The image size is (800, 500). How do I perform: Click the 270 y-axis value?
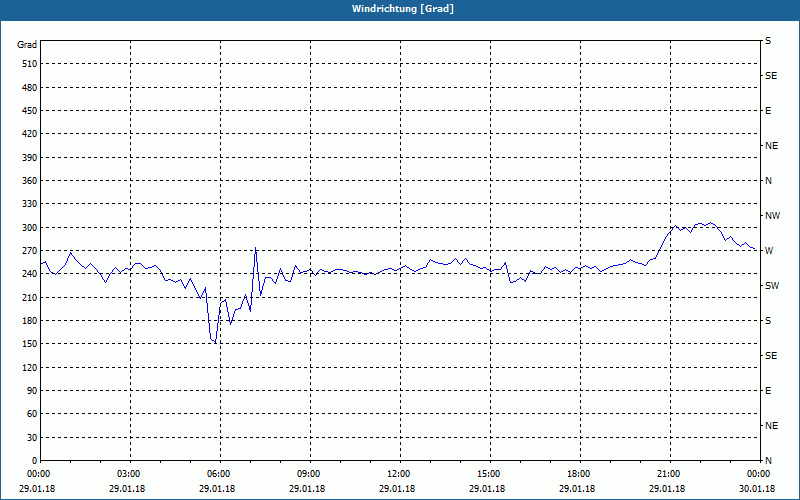point(30,251)
